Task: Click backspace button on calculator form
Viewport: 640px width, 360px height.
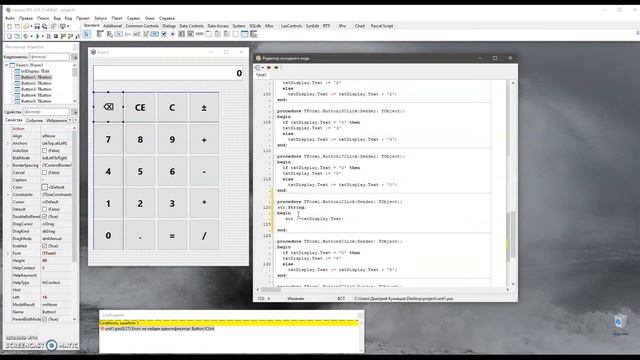Action: point(108,107)
